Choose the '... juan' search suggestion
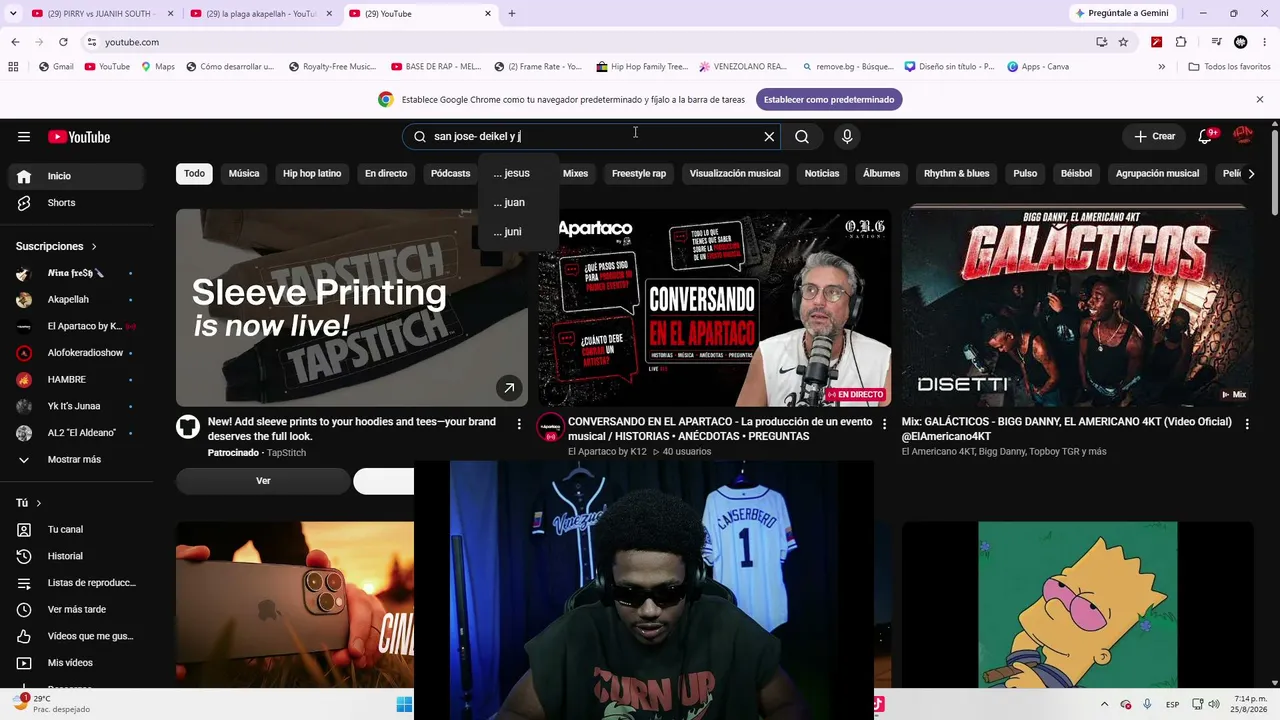Screen dimensions: 1280x720 tap(517, 202)
